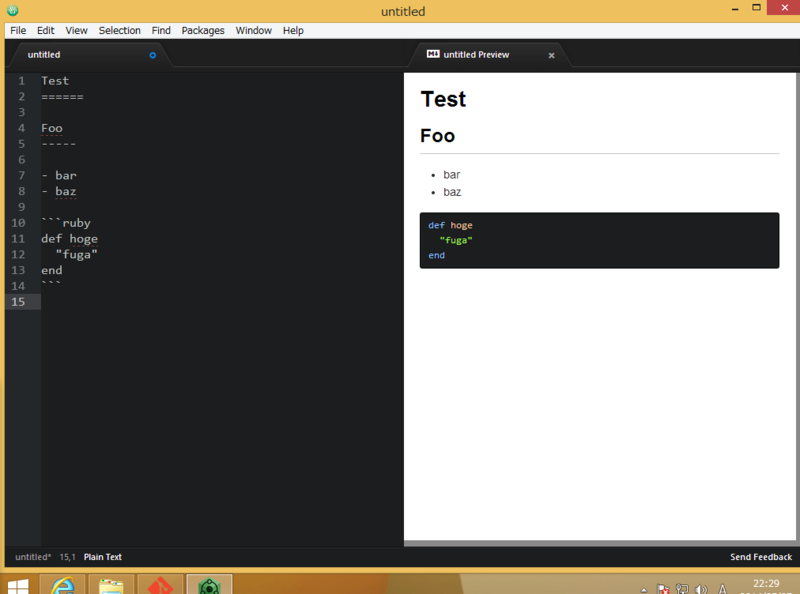Click the '- bar' line in the editor
Image resolution: width=800 pixels, height=594 pixels.
tap(59, 176)
